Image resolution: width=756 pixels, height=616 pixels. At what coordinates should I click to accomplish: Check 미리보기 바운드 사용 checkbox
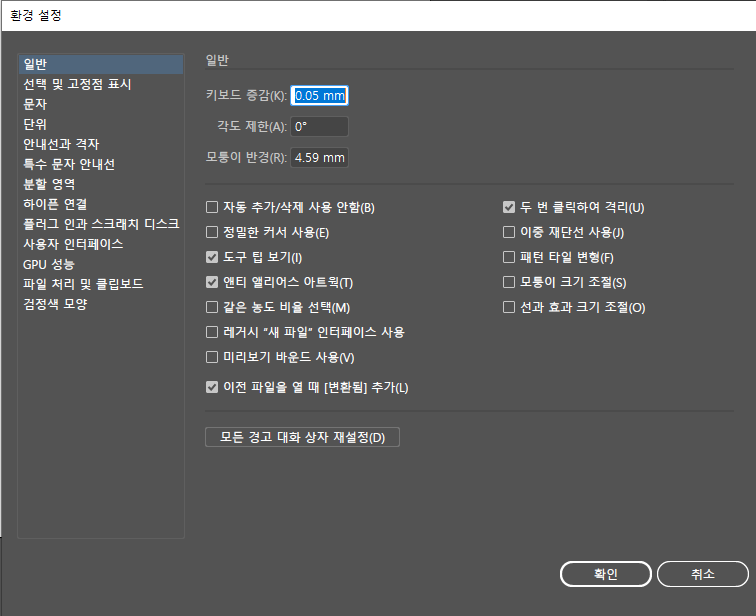(x=212, y=357)
